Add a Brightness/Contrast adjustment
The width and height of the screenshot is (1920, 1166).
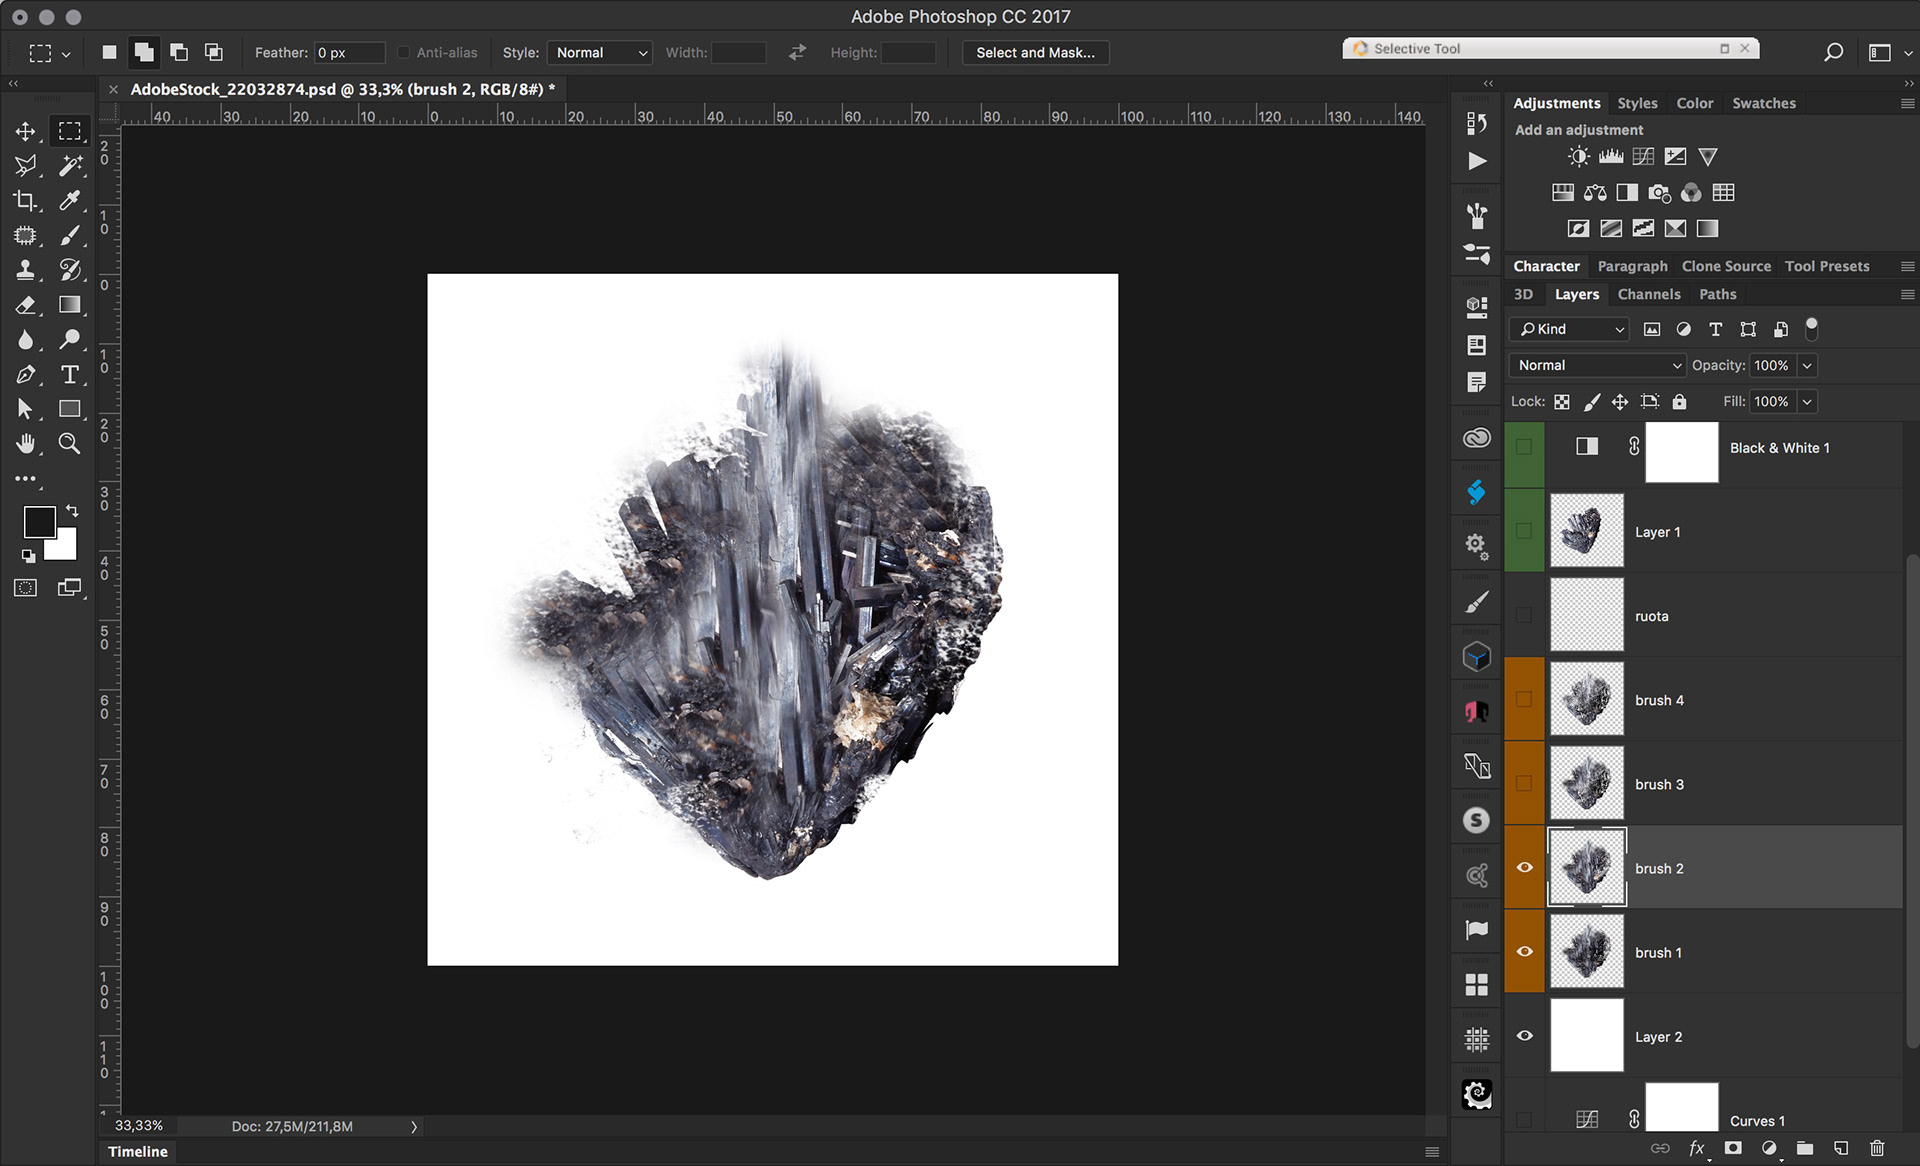point(1579,157)
